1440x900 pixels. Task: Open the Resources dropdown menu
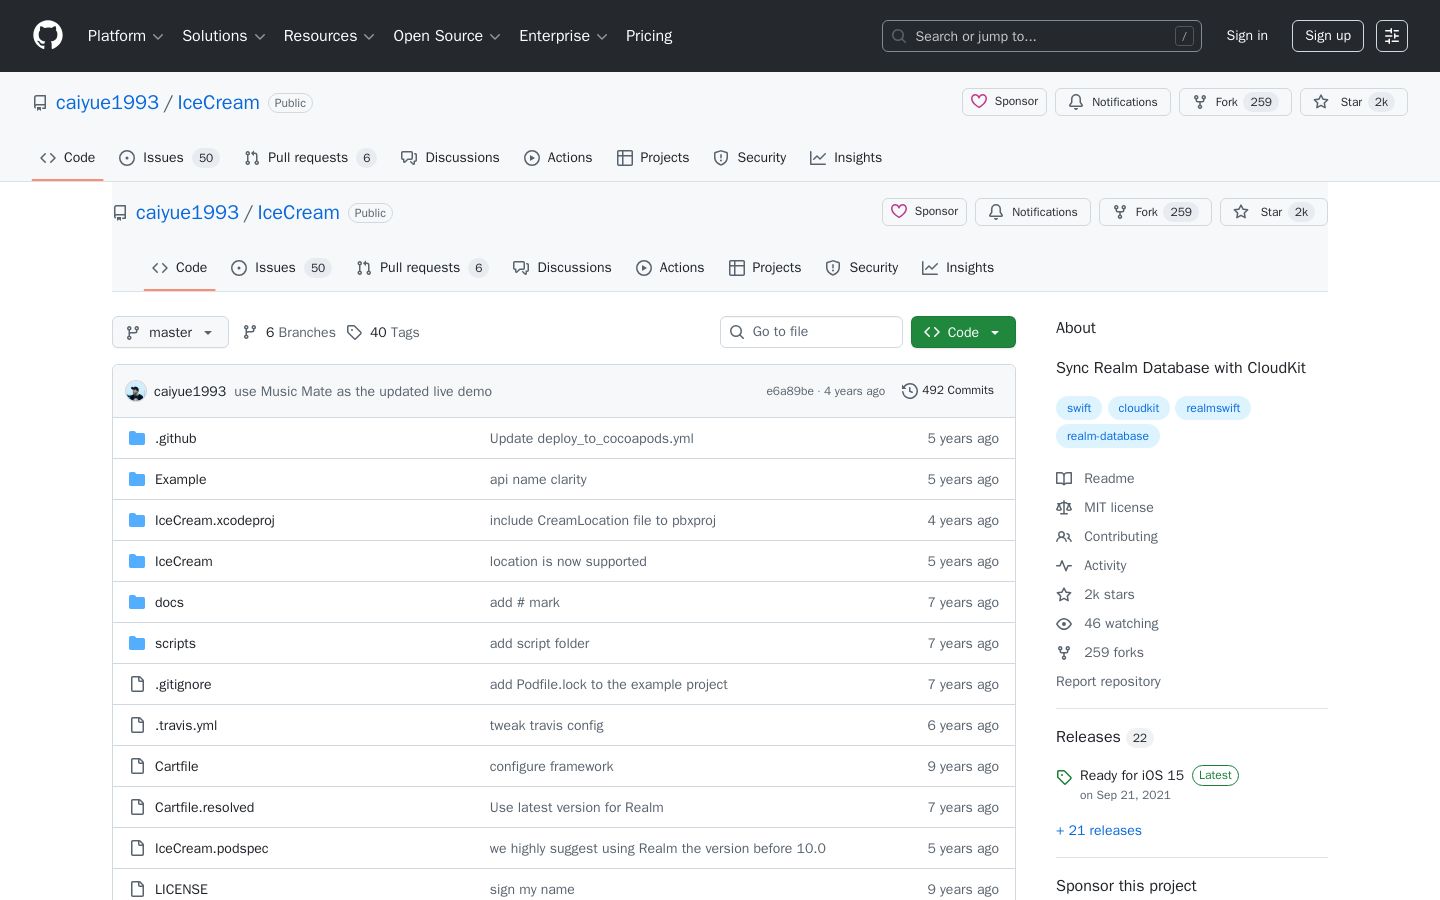click(x=329, y=36)
